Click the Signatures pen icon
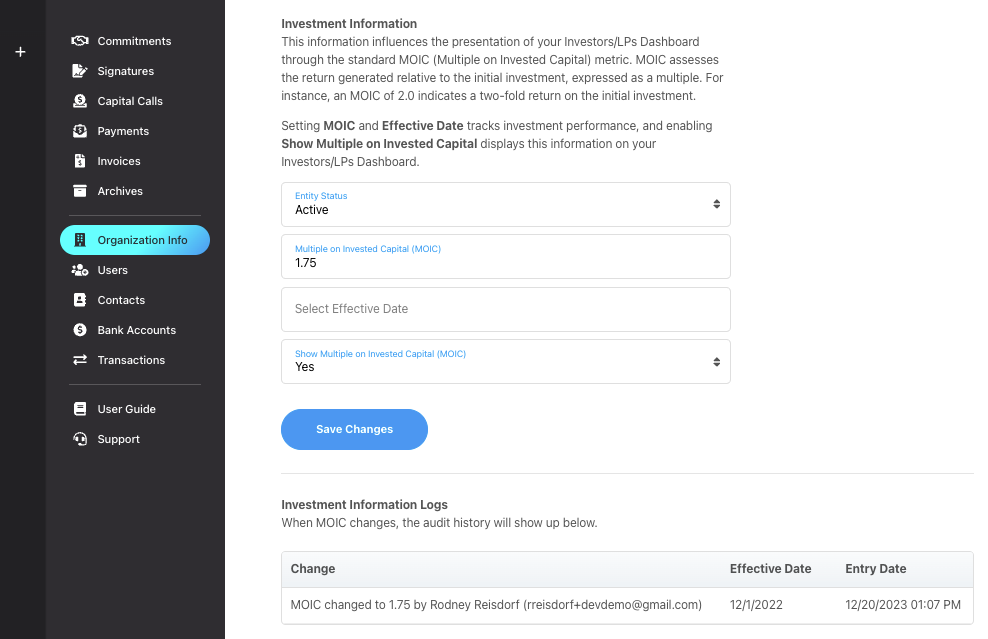This screenshot has height=639, width=988. point(80,71)
